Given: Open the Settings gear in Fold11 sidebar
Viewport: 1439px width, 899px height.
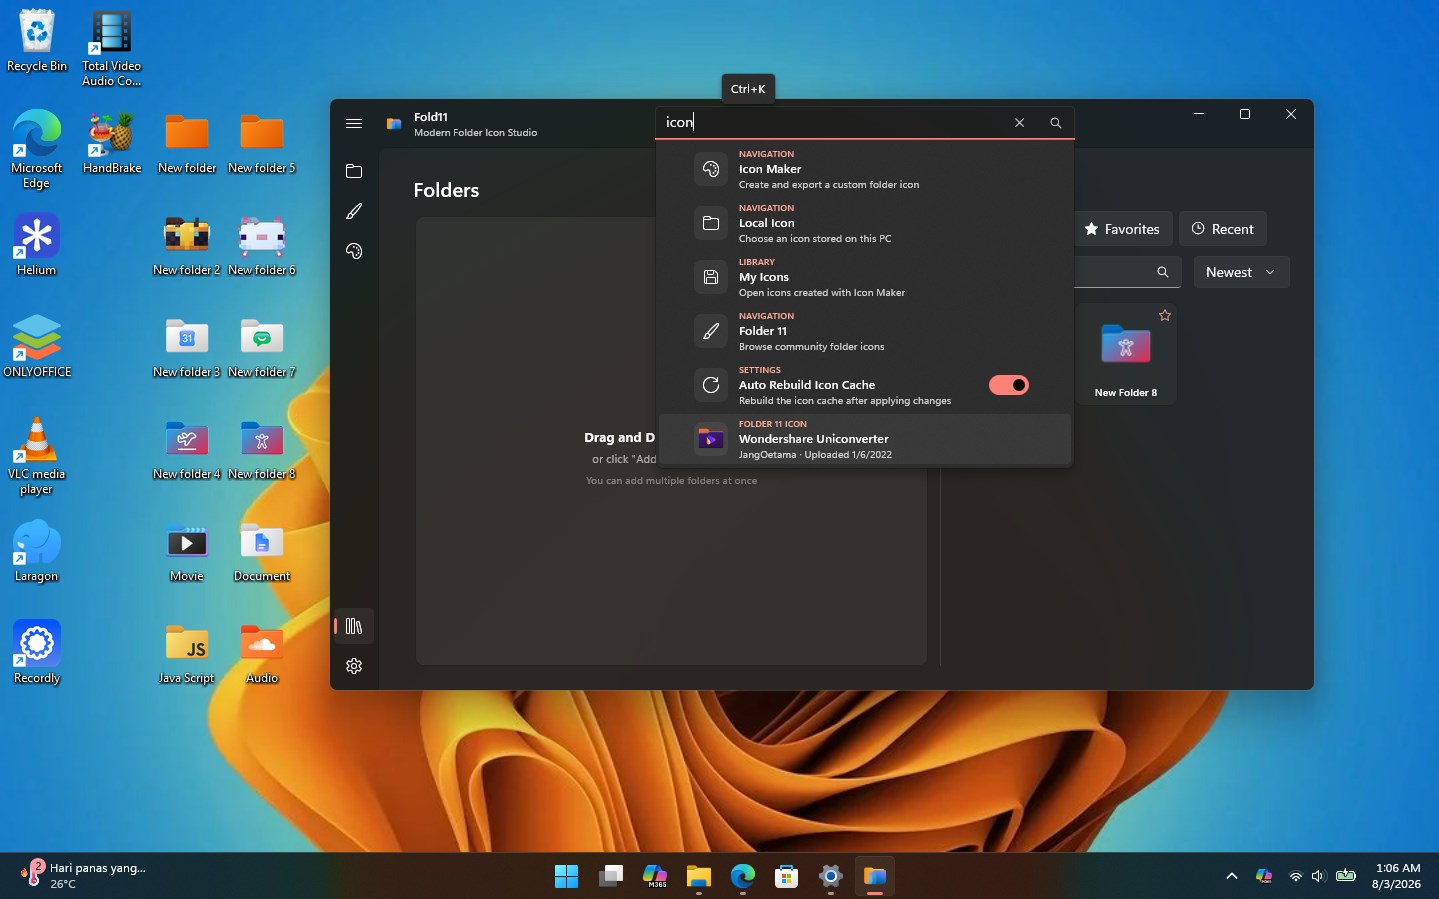Looking at the screenshot, I should tap(354, 666).
